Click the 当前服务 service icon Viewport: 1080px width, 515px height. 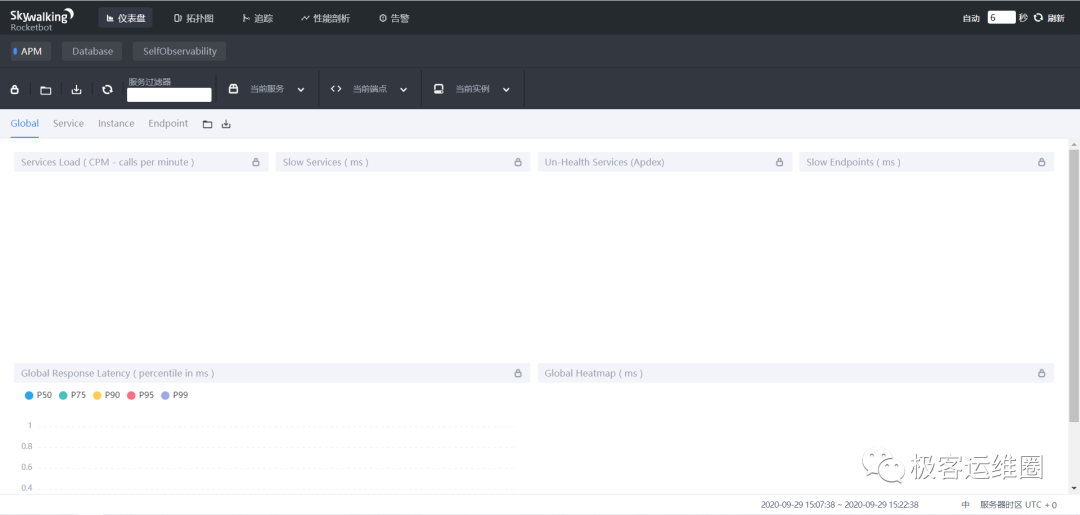click(x=233, y=89)
